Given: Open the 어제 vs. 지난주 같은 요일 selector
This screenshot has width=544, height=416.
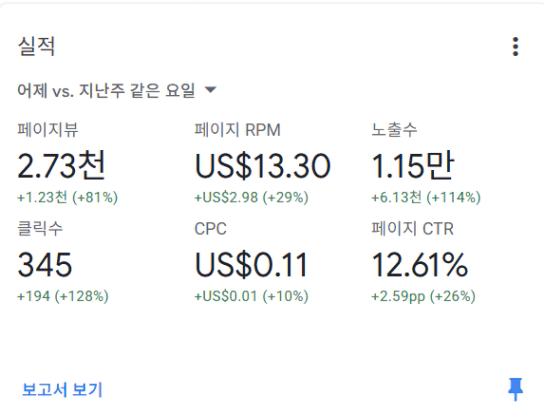Looking at the screenshot, I should click(117, 91).
